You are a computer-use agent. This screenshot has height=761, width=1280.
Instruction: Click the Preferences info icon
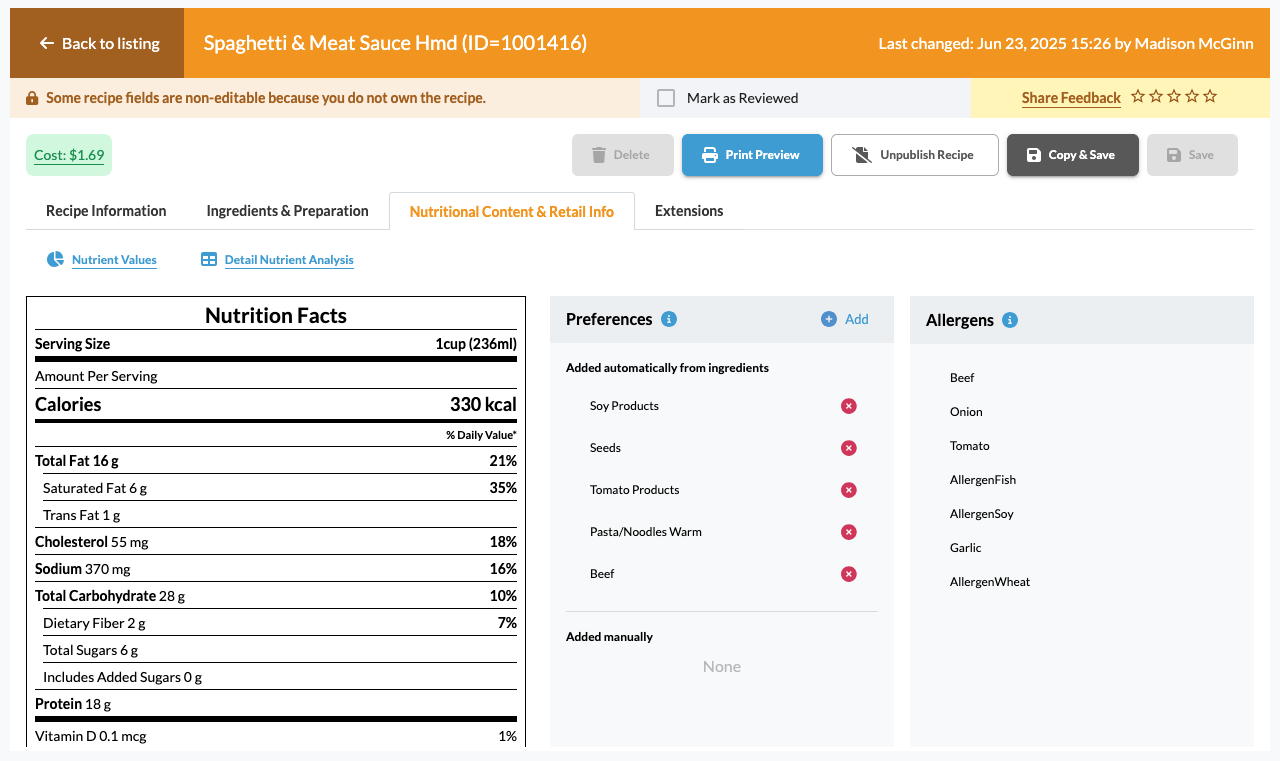point(668,319)
